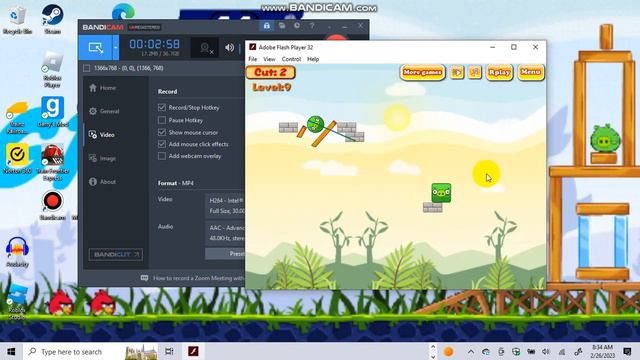640x360 pixels.
Task: Open Help menu in Flash Player
Action: coord(313,59)
